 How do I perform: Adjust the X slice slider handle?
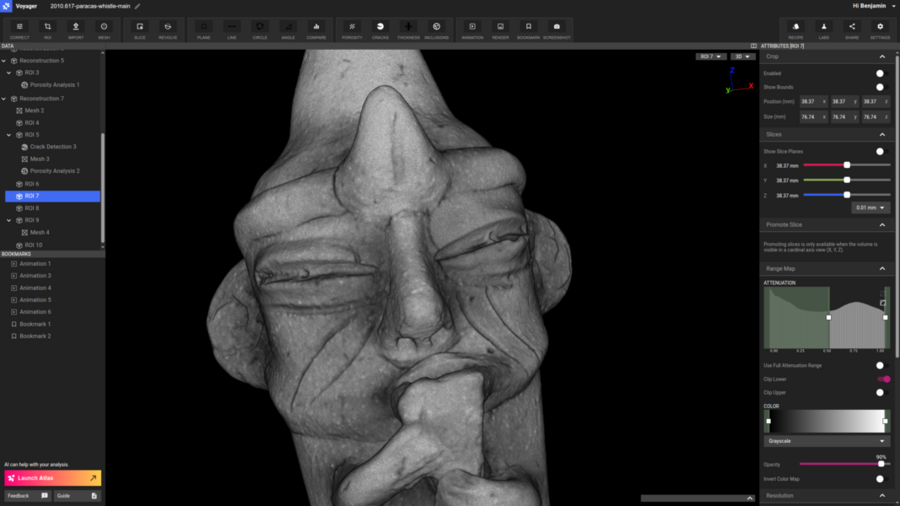[847, 165]
